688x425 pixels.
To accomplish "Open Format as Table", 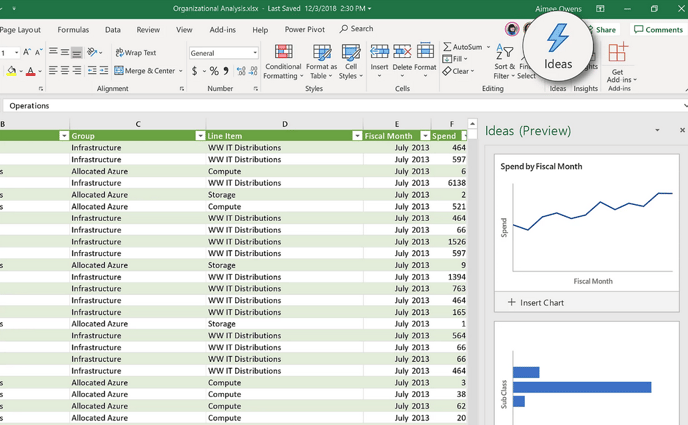I will coord(322,62).
